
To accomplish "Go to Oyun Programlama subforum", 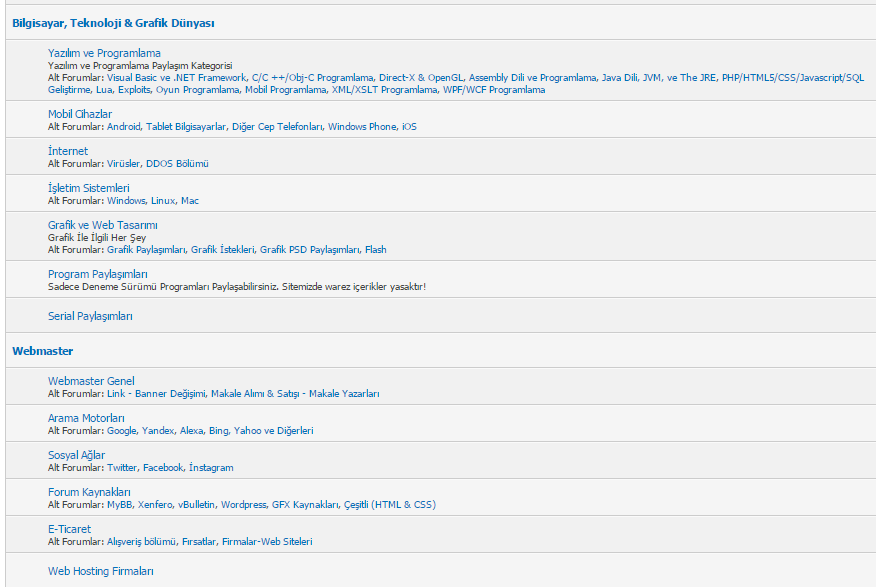I will pyautogui.click(x=197, y=90).
